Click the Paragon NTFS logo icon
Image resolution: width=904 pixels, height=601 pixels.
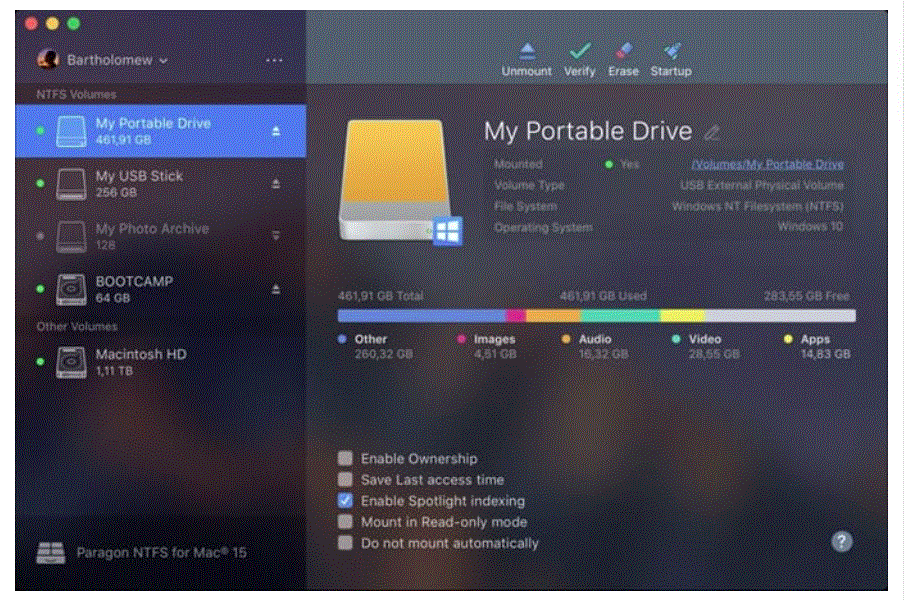coord(51,553)
